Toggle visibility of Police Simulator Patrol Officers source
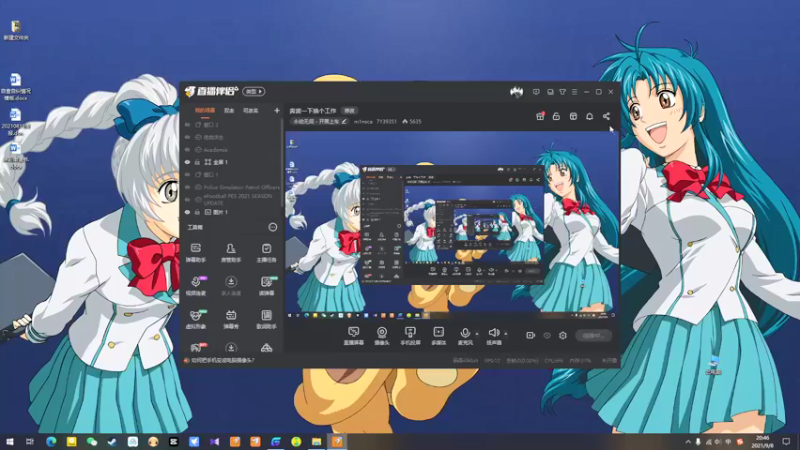Viewport: 800px width, 450px height. [187, 187]
